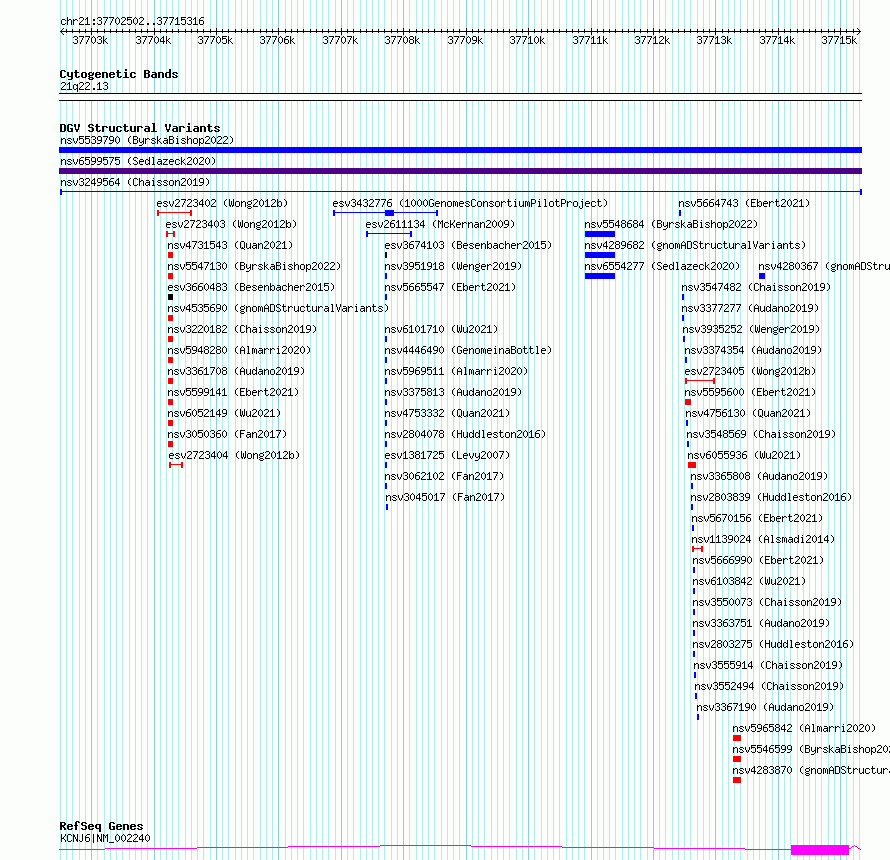This screenshot has width=890, height=860.
Task: Select the blue esv3432776 variant glyph
Action: (385, 213)
